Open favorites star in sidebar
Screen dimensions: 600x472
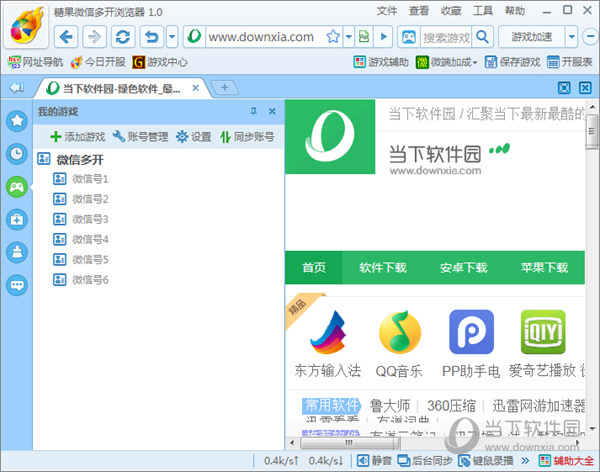[x=17, y=121]
